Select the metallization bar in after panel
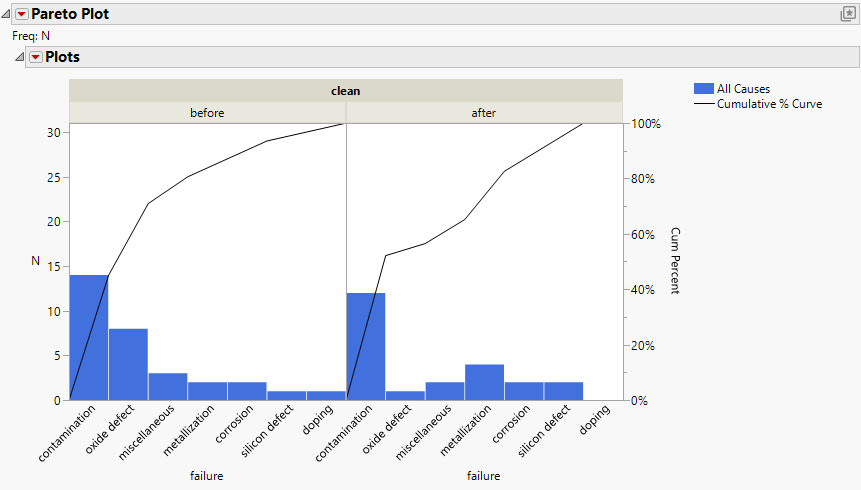861x490 pixels. coord(484,382)
